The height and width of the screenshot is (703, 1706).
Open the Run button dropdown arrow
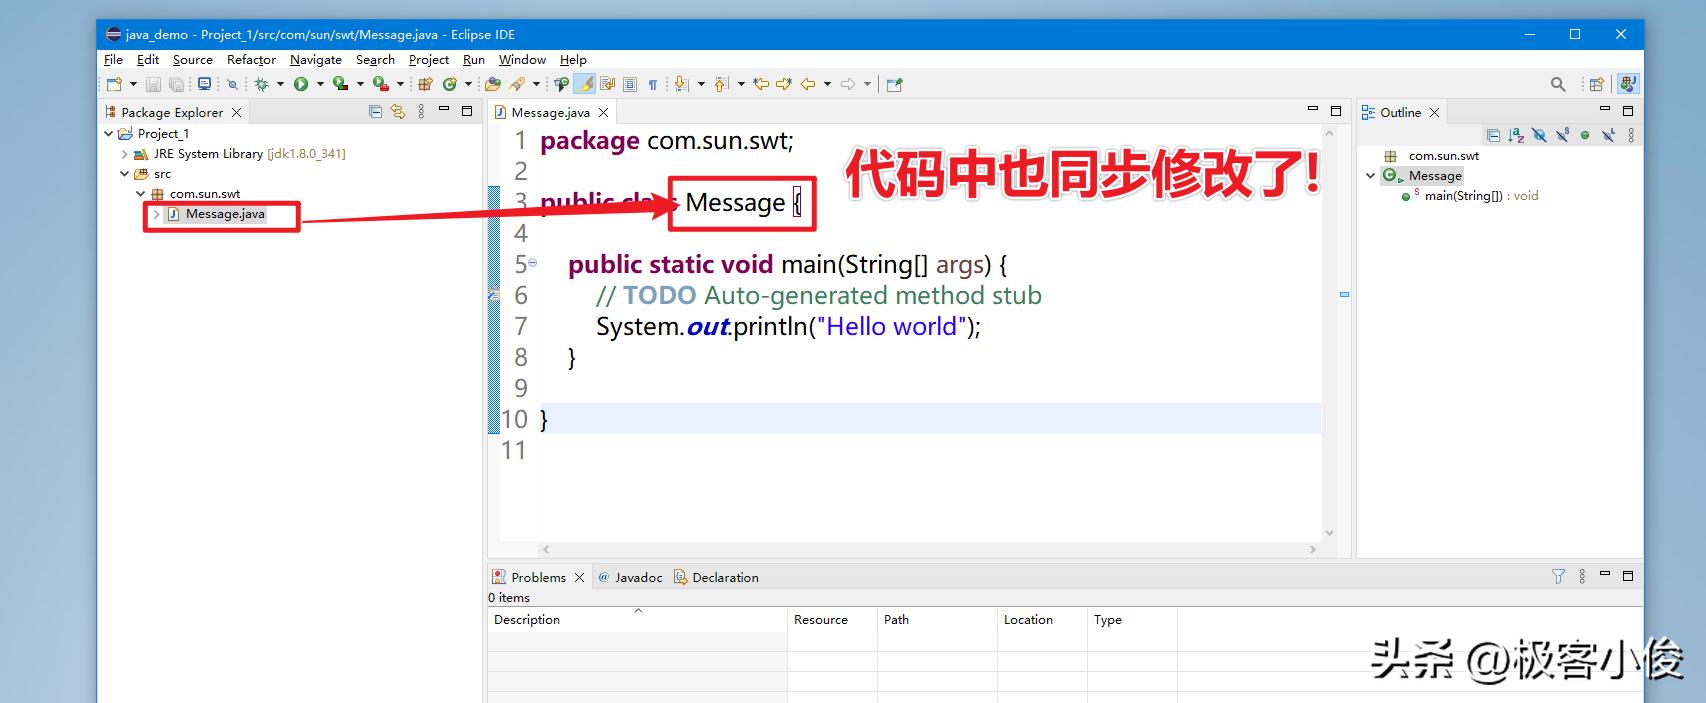pos(320,84)
